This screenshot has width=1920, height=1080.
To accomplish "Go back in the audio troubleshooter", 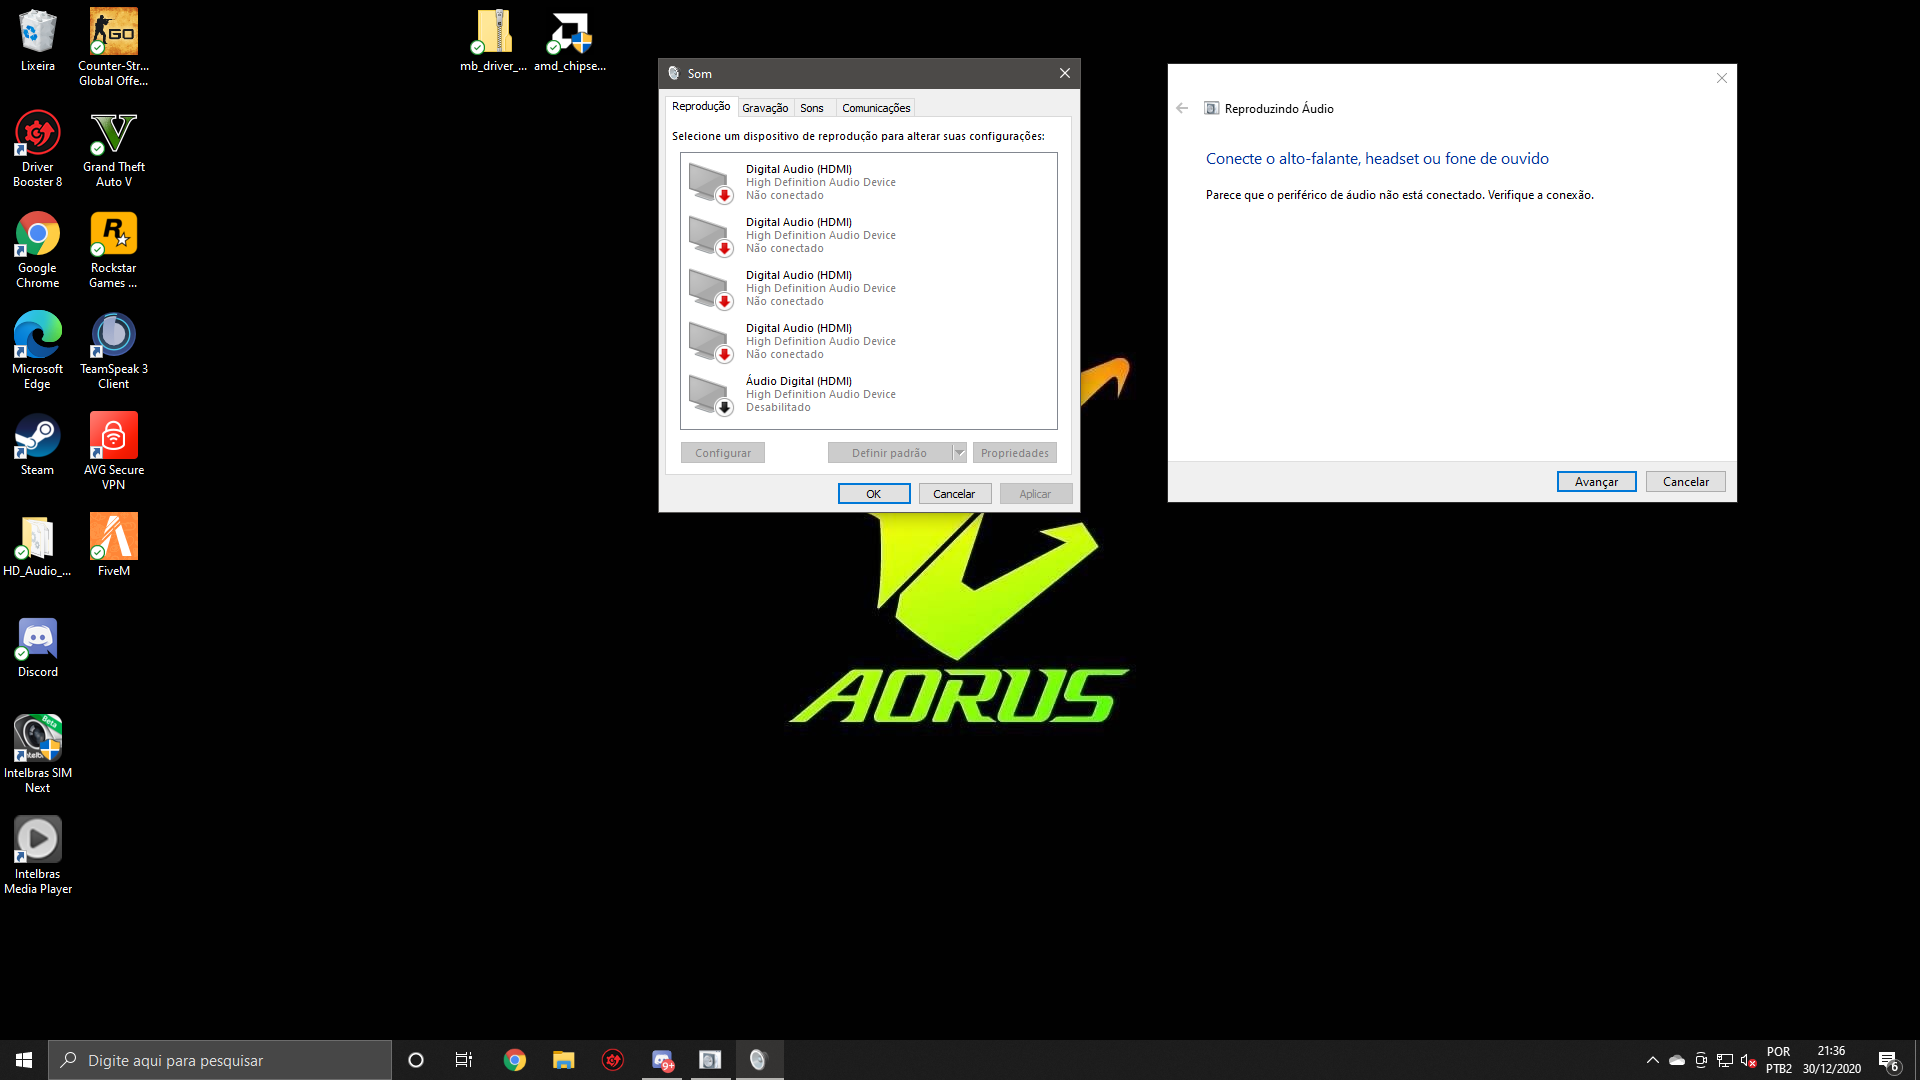I will click(x=1183, y=108).
